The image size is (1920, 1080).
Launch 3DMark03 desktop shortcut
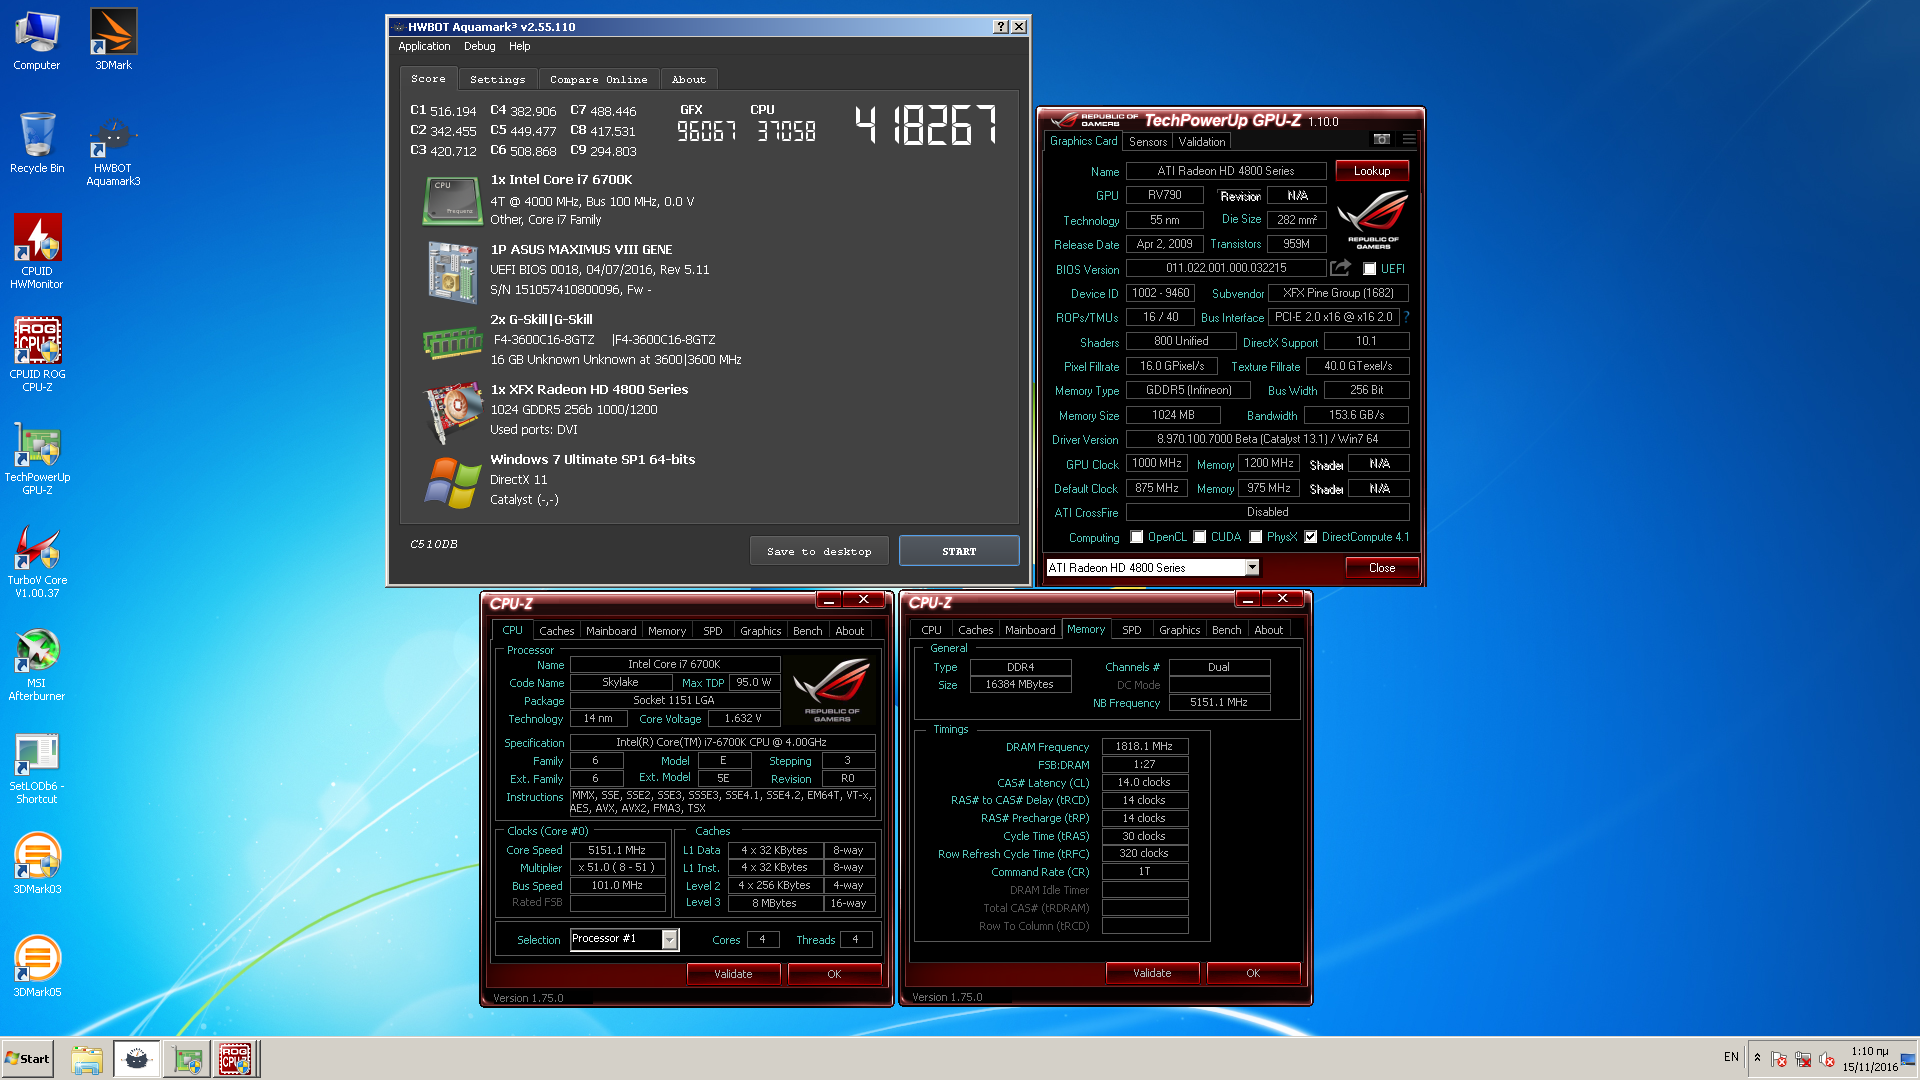(37, 863)
